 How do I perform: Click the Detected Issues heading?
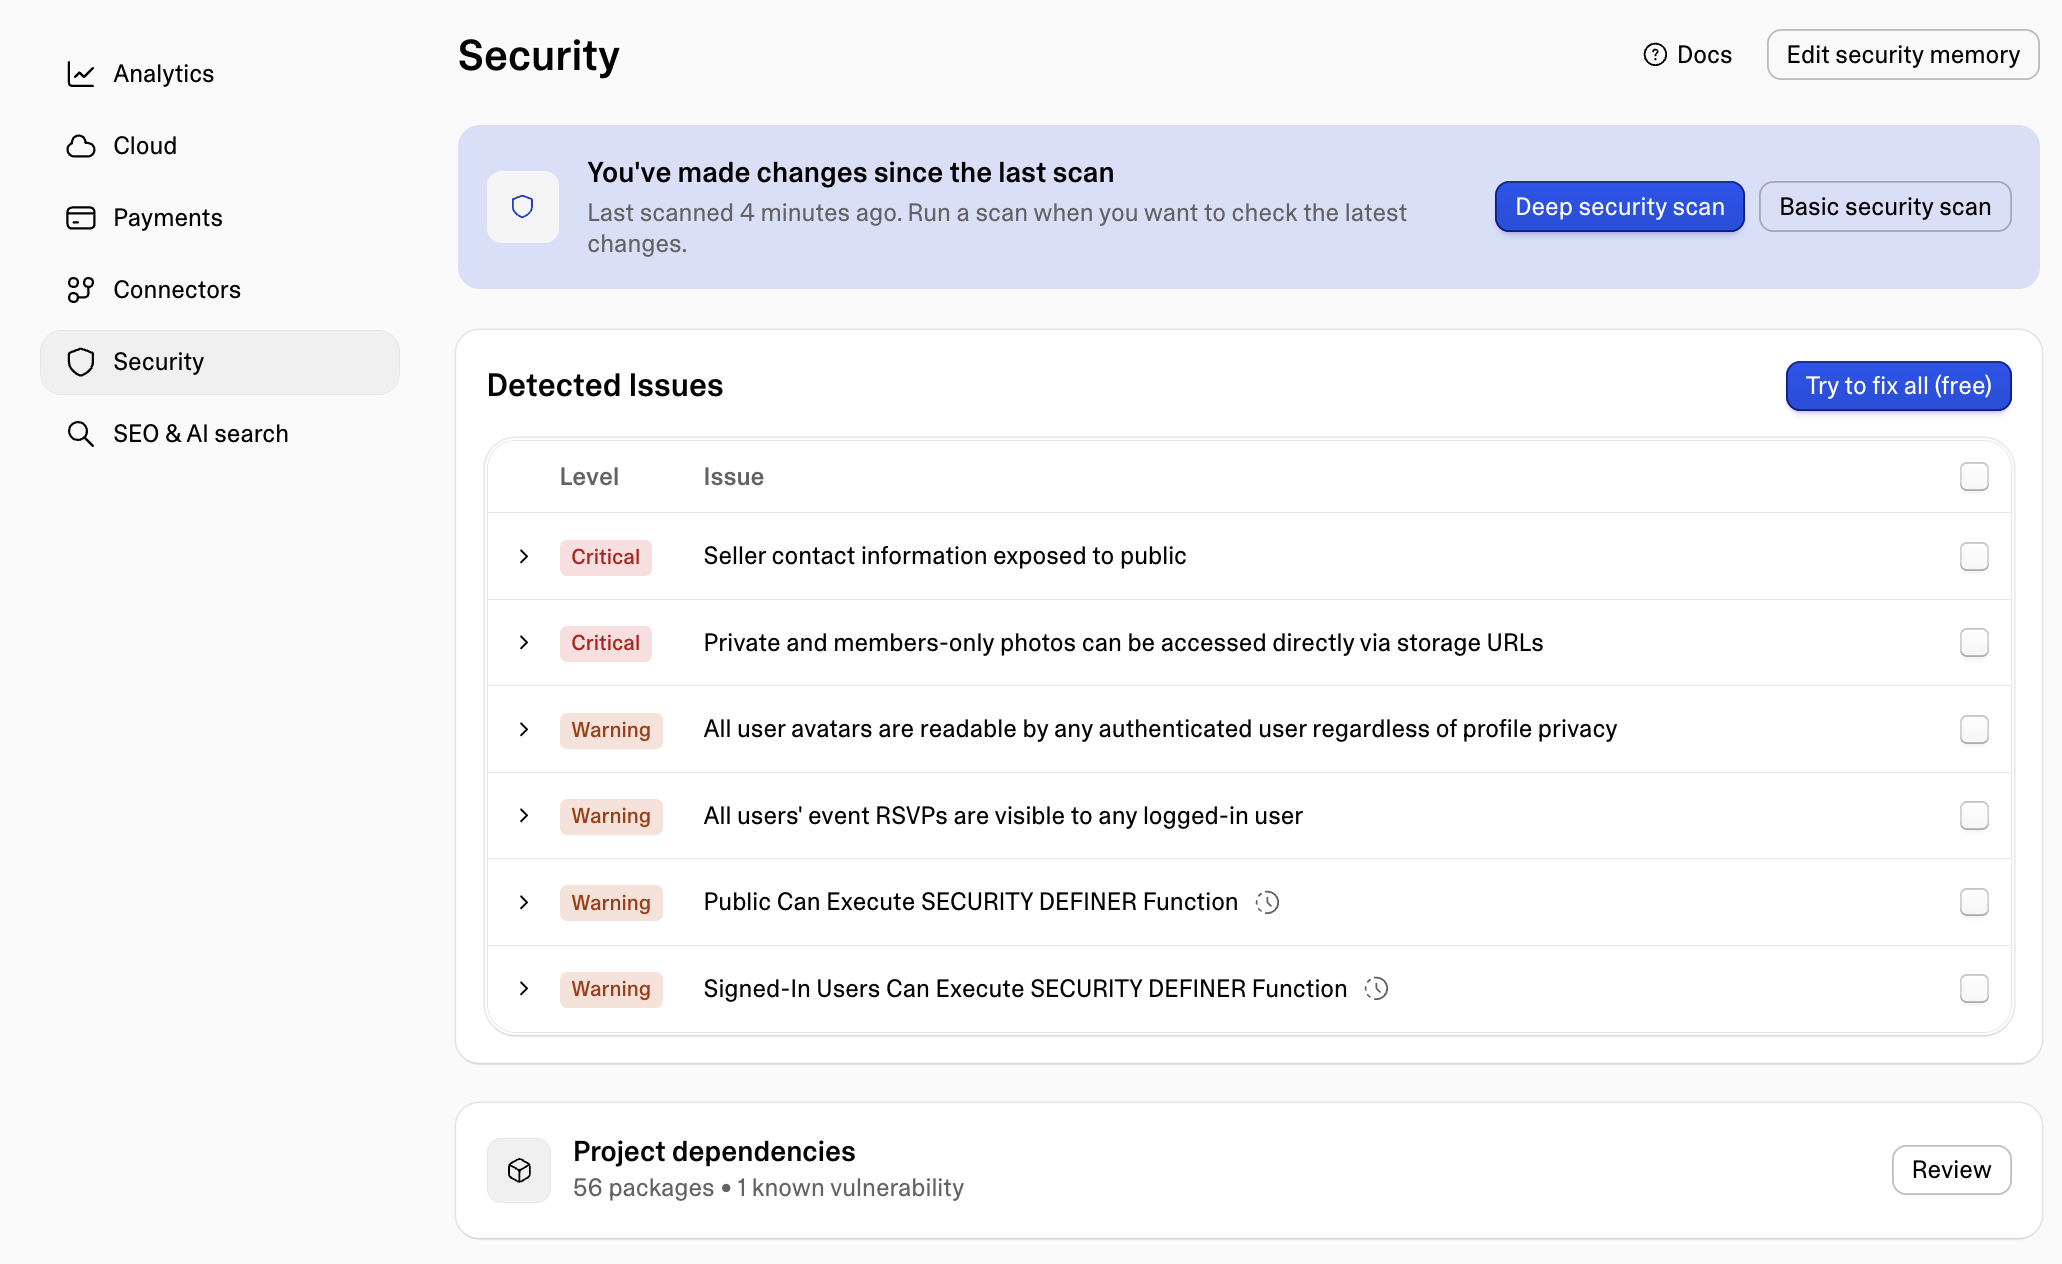click(x=605, y=386)
